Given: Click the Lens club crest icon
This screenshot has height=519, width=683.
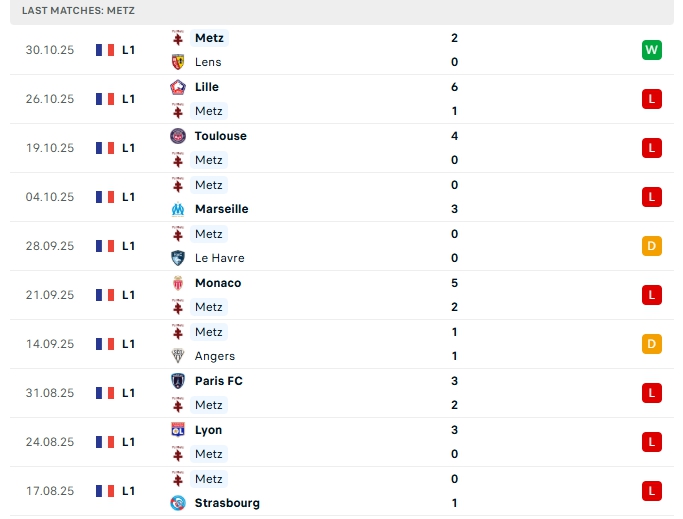Looking at the screenshot, I should 179,62.
